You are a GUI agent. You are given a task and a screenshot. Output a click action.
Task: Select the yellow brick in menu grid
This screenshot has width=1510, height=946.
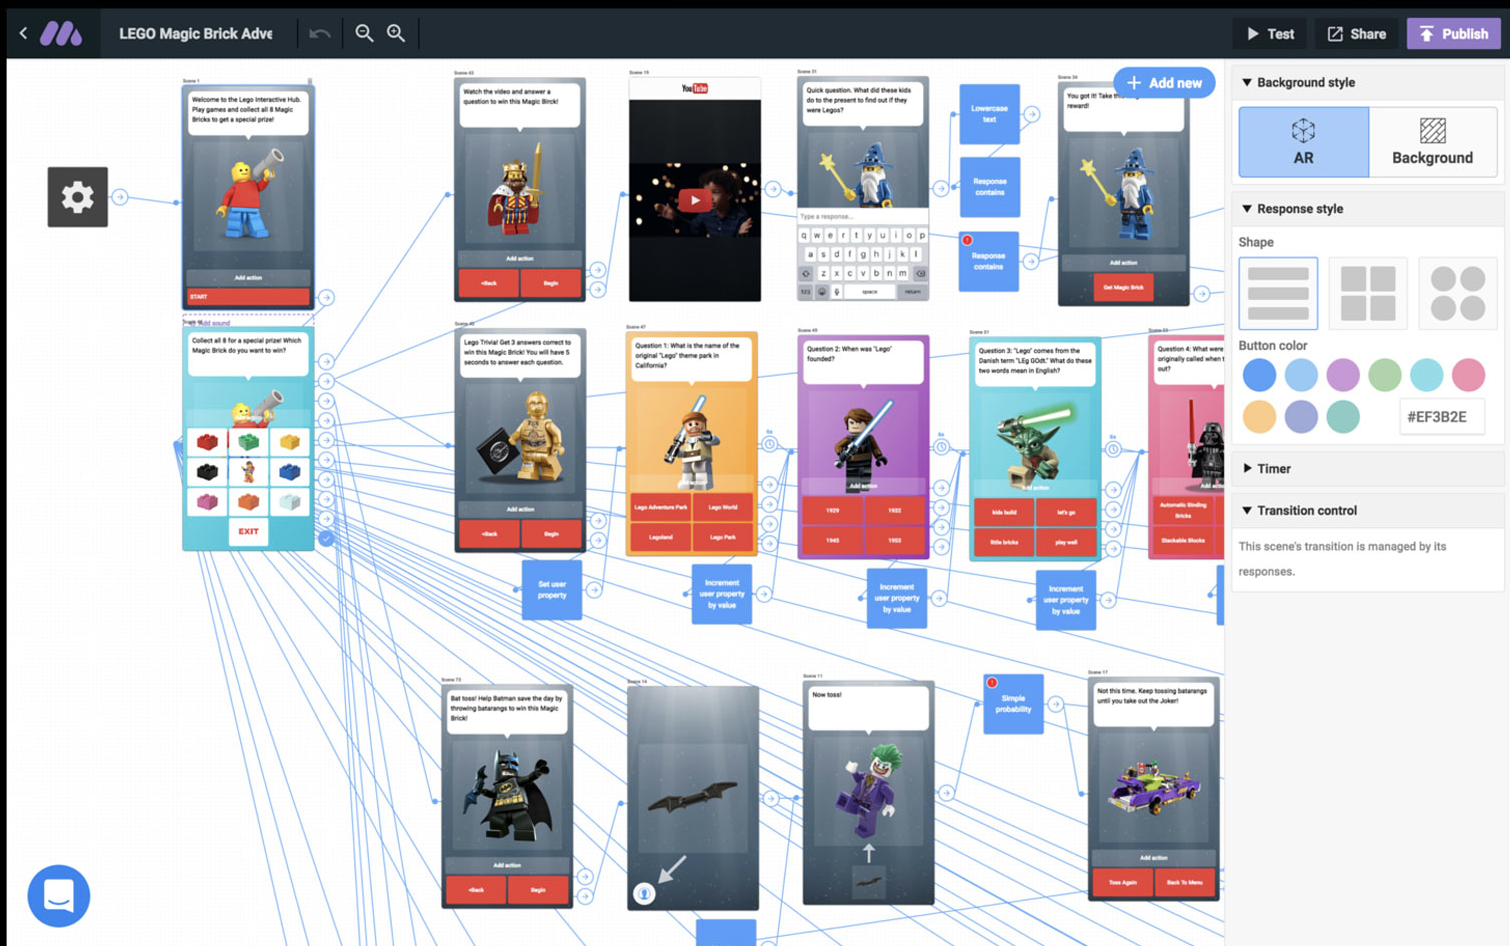(289, 442)
